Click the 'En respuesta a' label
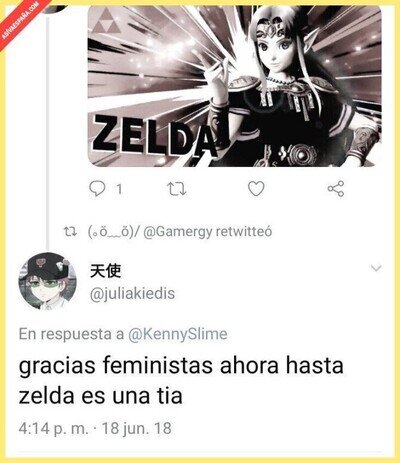 tap(71, 334)
